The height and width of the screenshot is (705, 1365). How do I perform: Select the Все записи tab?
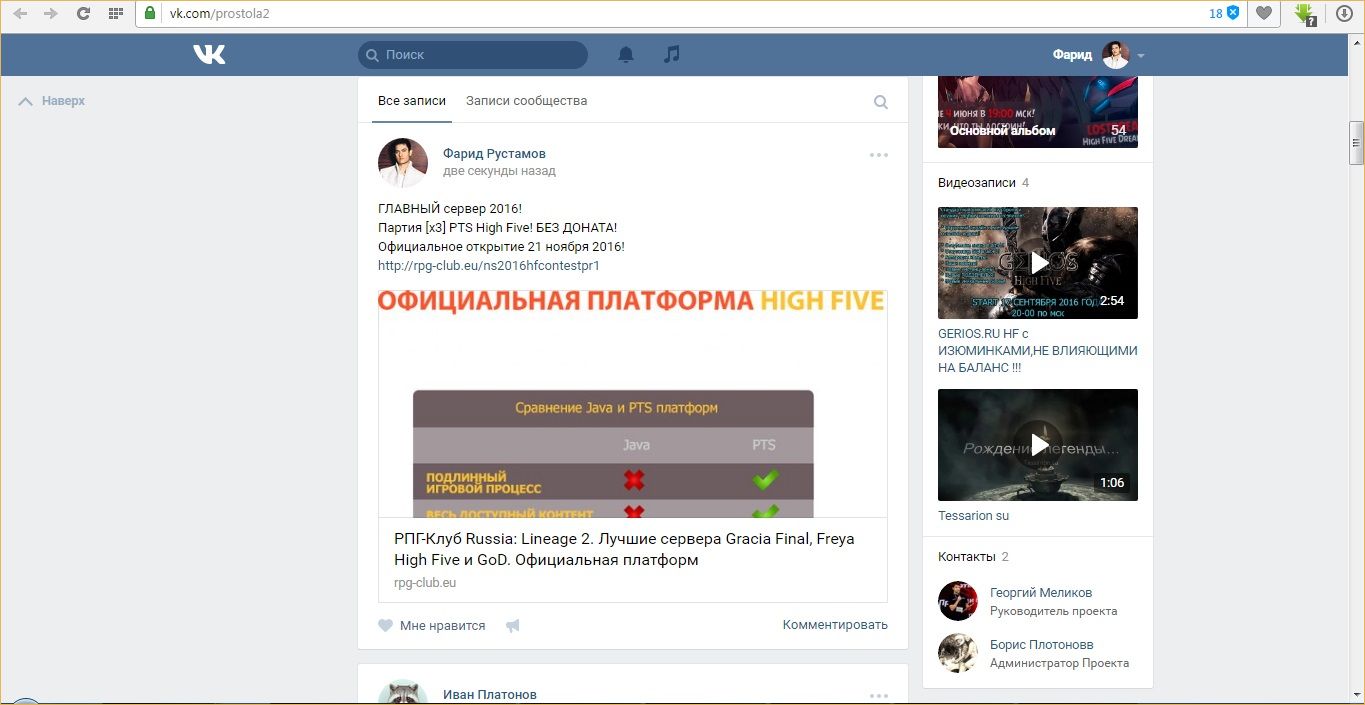pos(412,101)
